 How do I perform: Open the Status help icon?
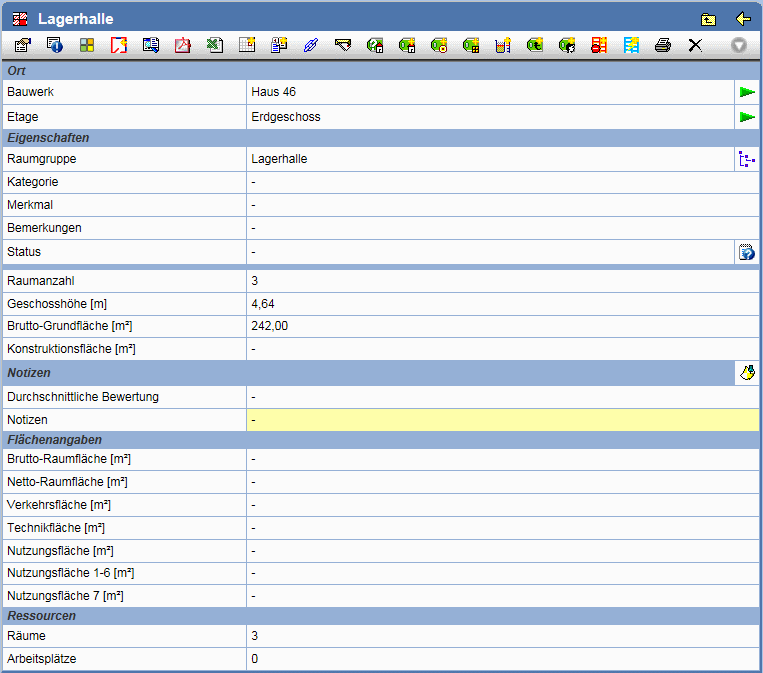pos(747,252)
